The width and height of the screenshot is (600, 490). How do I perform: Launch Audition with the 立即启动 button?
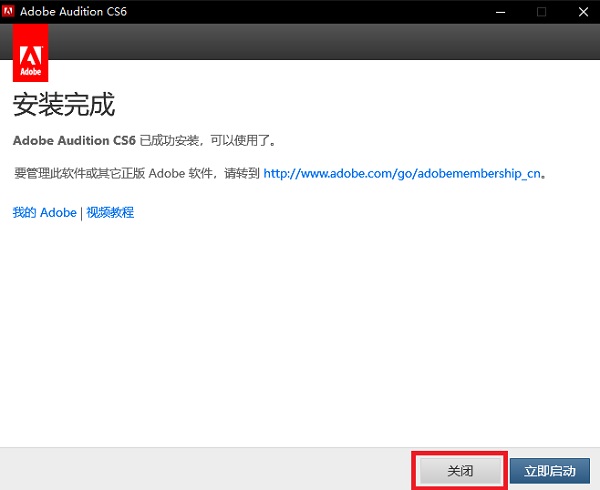pos(549,469)
